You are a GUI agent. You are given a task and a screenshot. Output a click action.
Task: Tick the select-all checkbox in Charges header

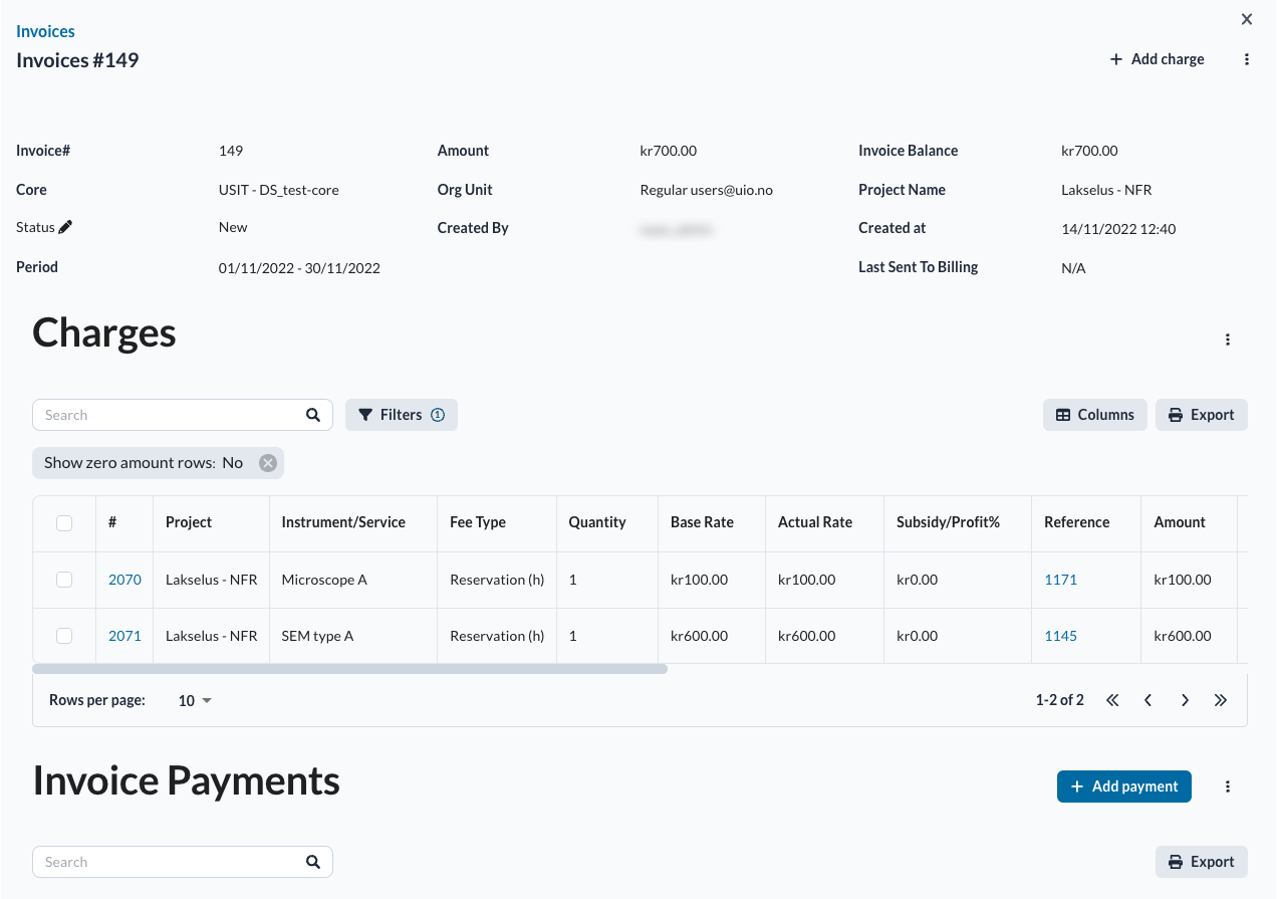64,523
